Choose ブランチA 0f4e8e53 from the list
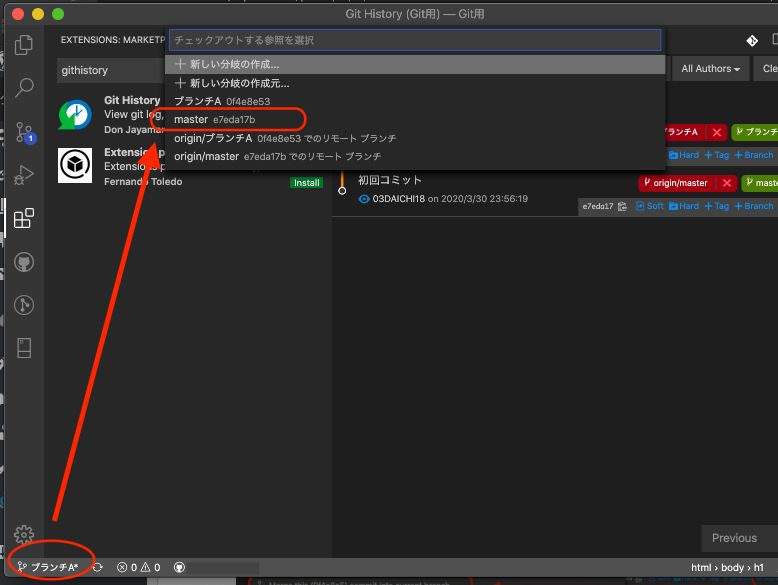This screenshot has width=778, height=585. (x=415, y=101)
